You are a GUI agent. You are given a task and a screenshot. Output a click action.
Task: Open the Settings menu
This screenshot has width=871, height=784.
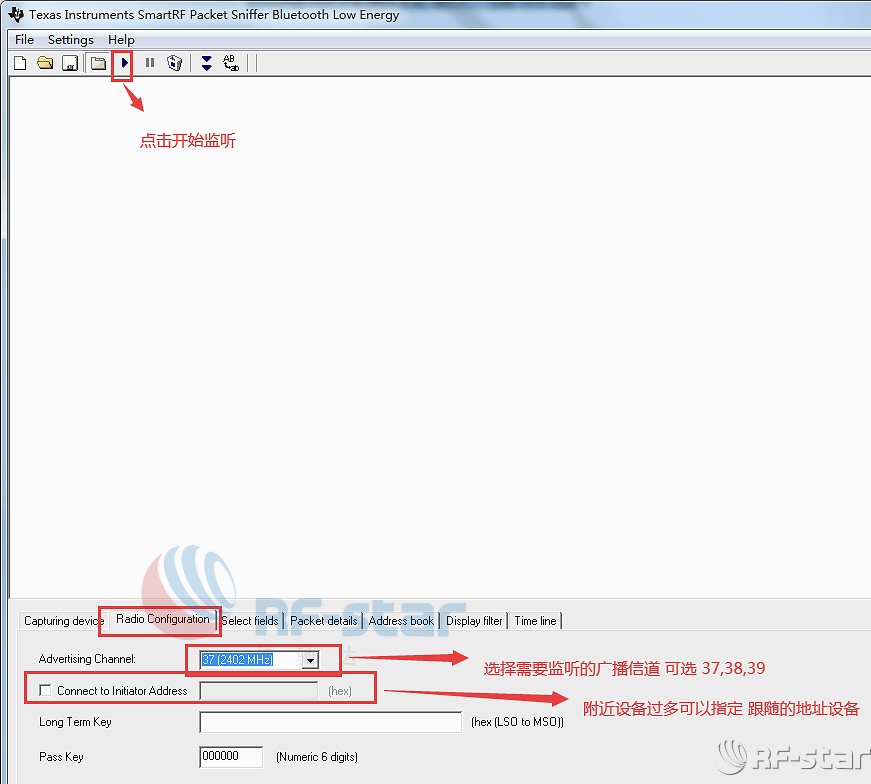click(x=71, y=39)
